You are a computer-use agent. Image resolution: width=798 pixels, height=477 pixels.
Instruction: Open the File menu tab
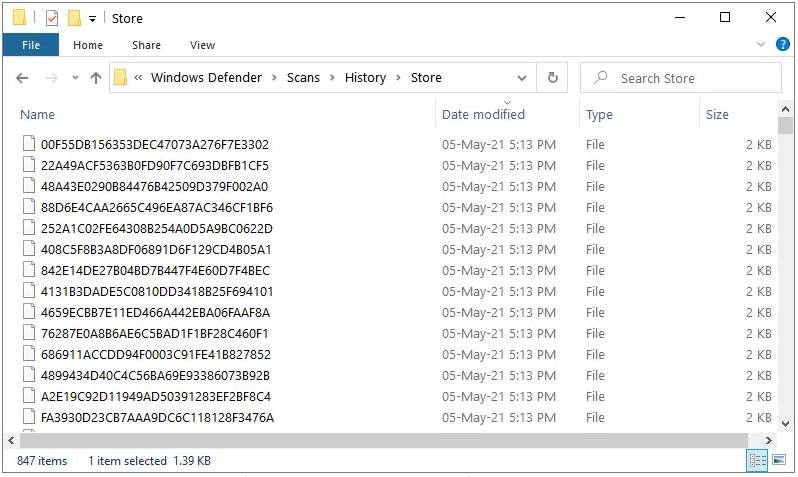pyautogui.click(x=31, y=45)
